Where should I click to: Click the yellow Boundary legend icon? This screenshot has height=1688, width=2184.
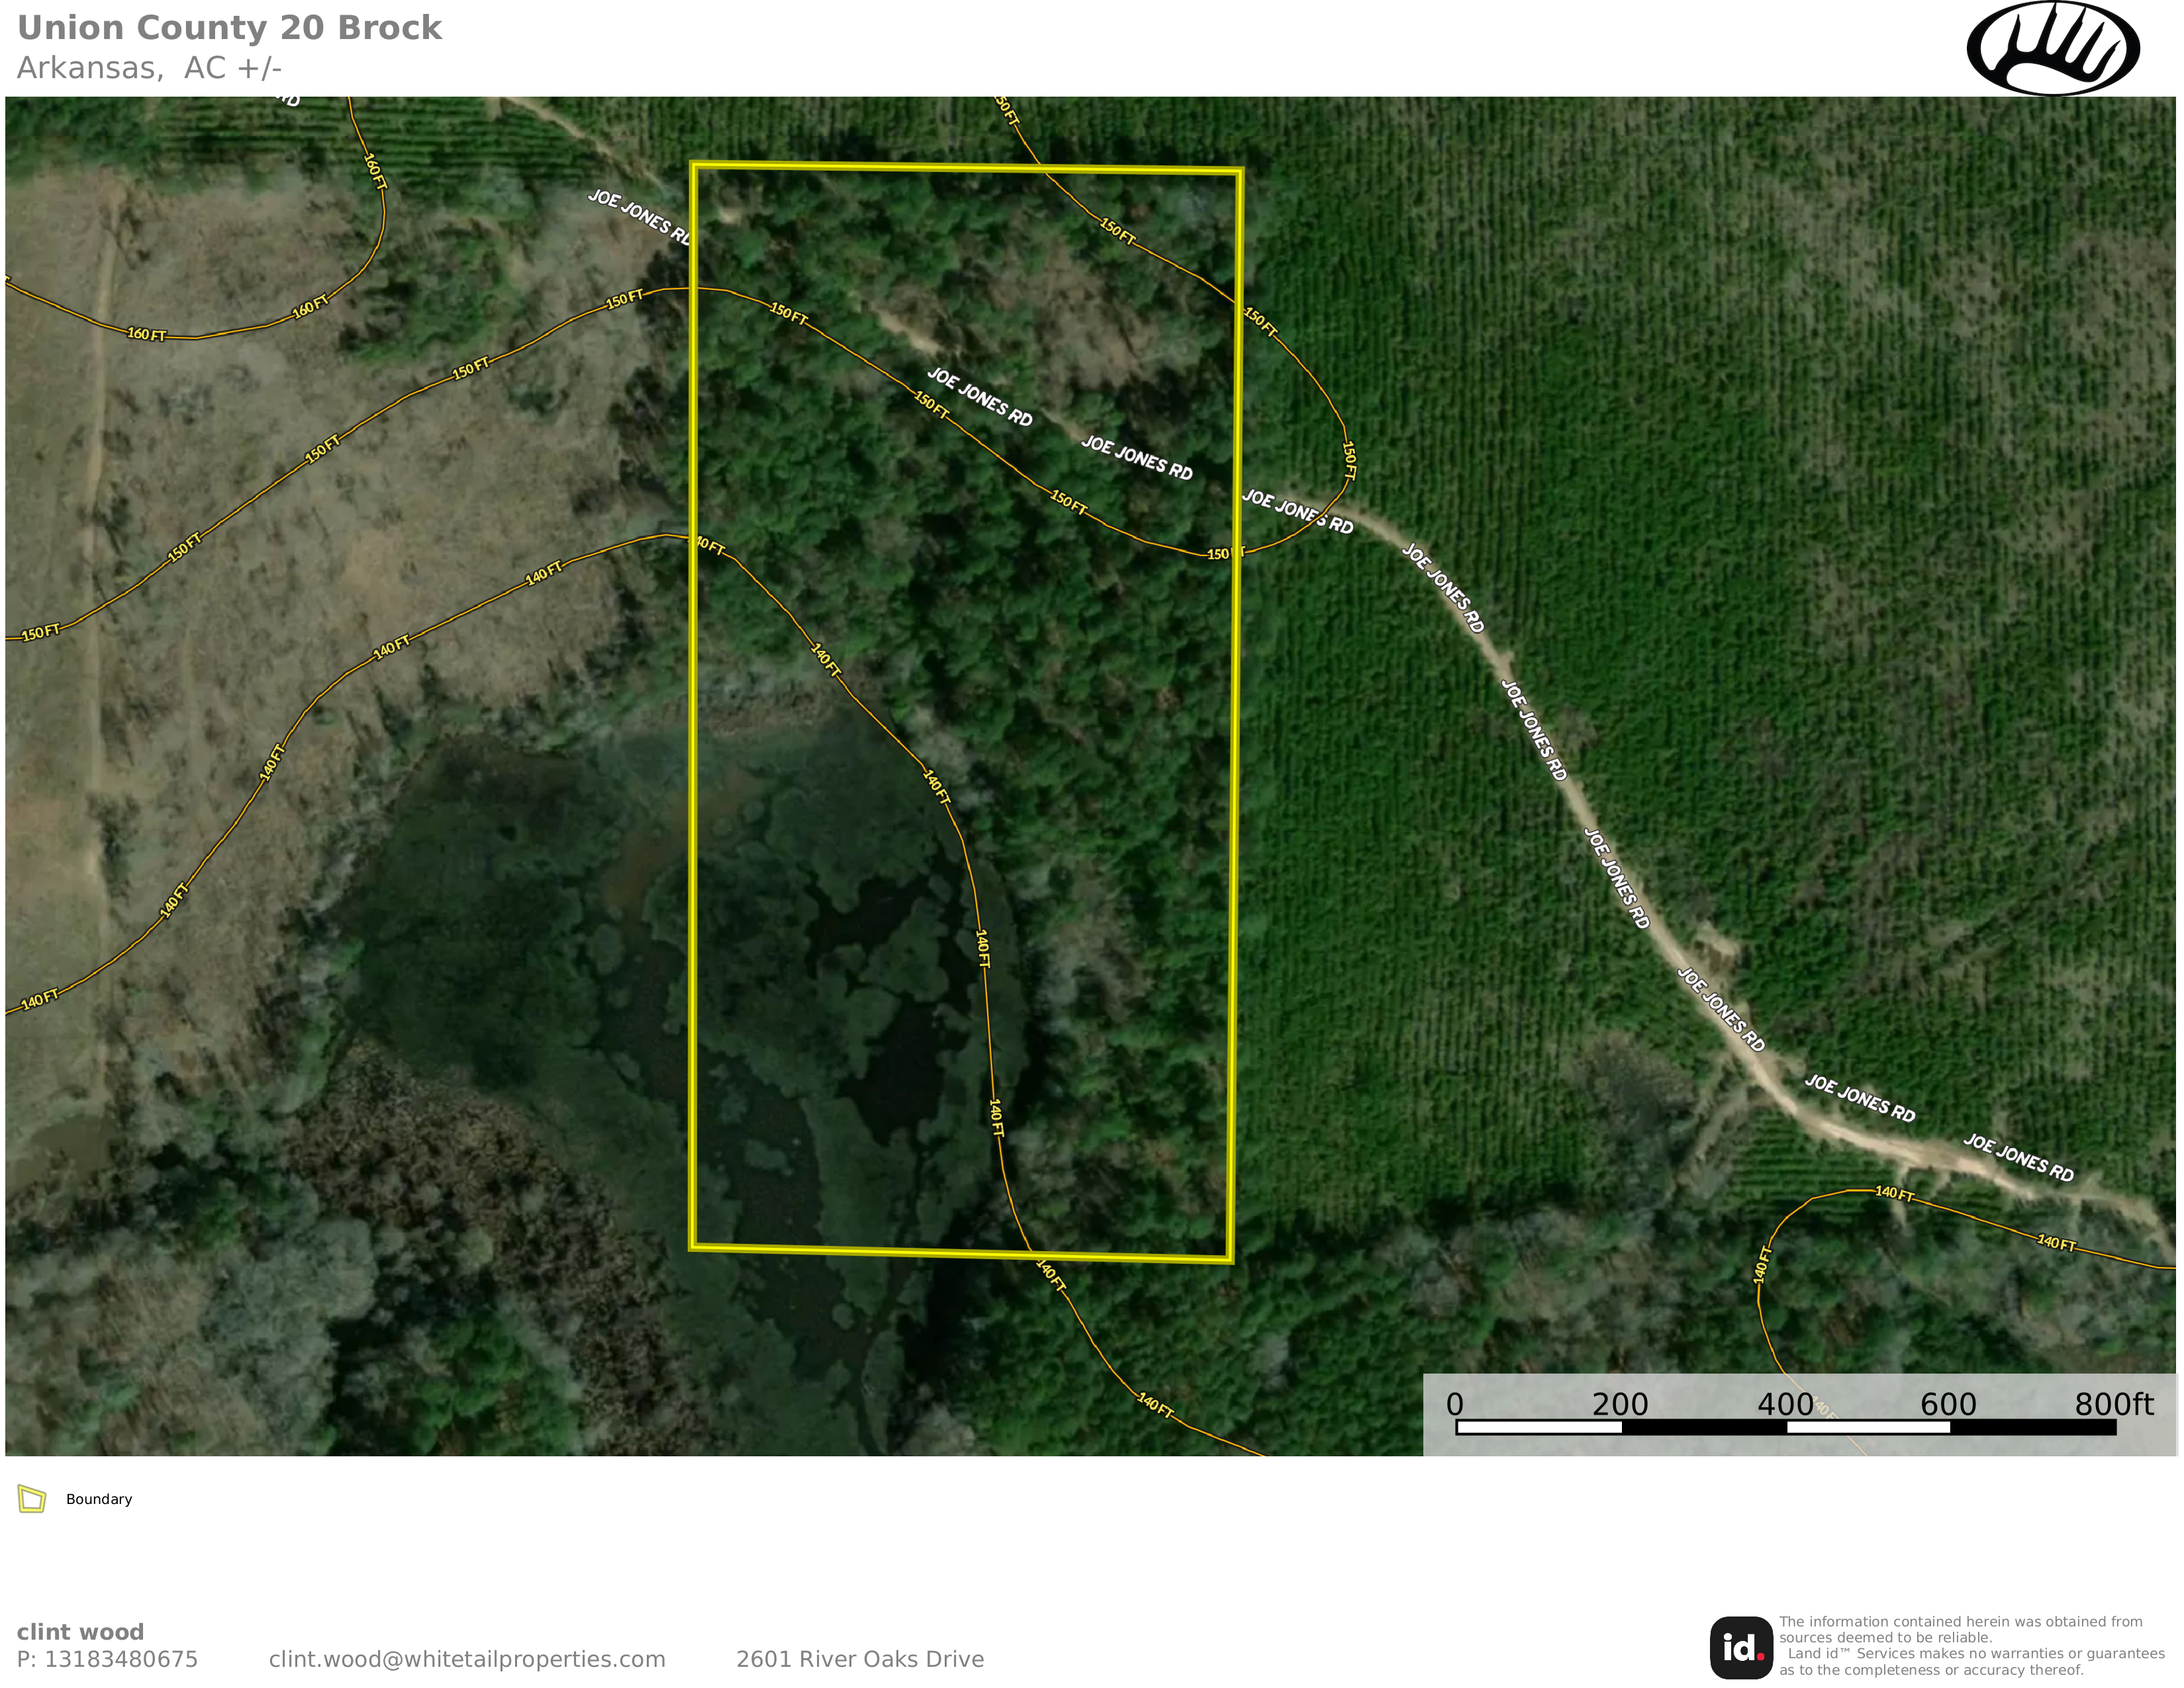[x=32, y=1499]
